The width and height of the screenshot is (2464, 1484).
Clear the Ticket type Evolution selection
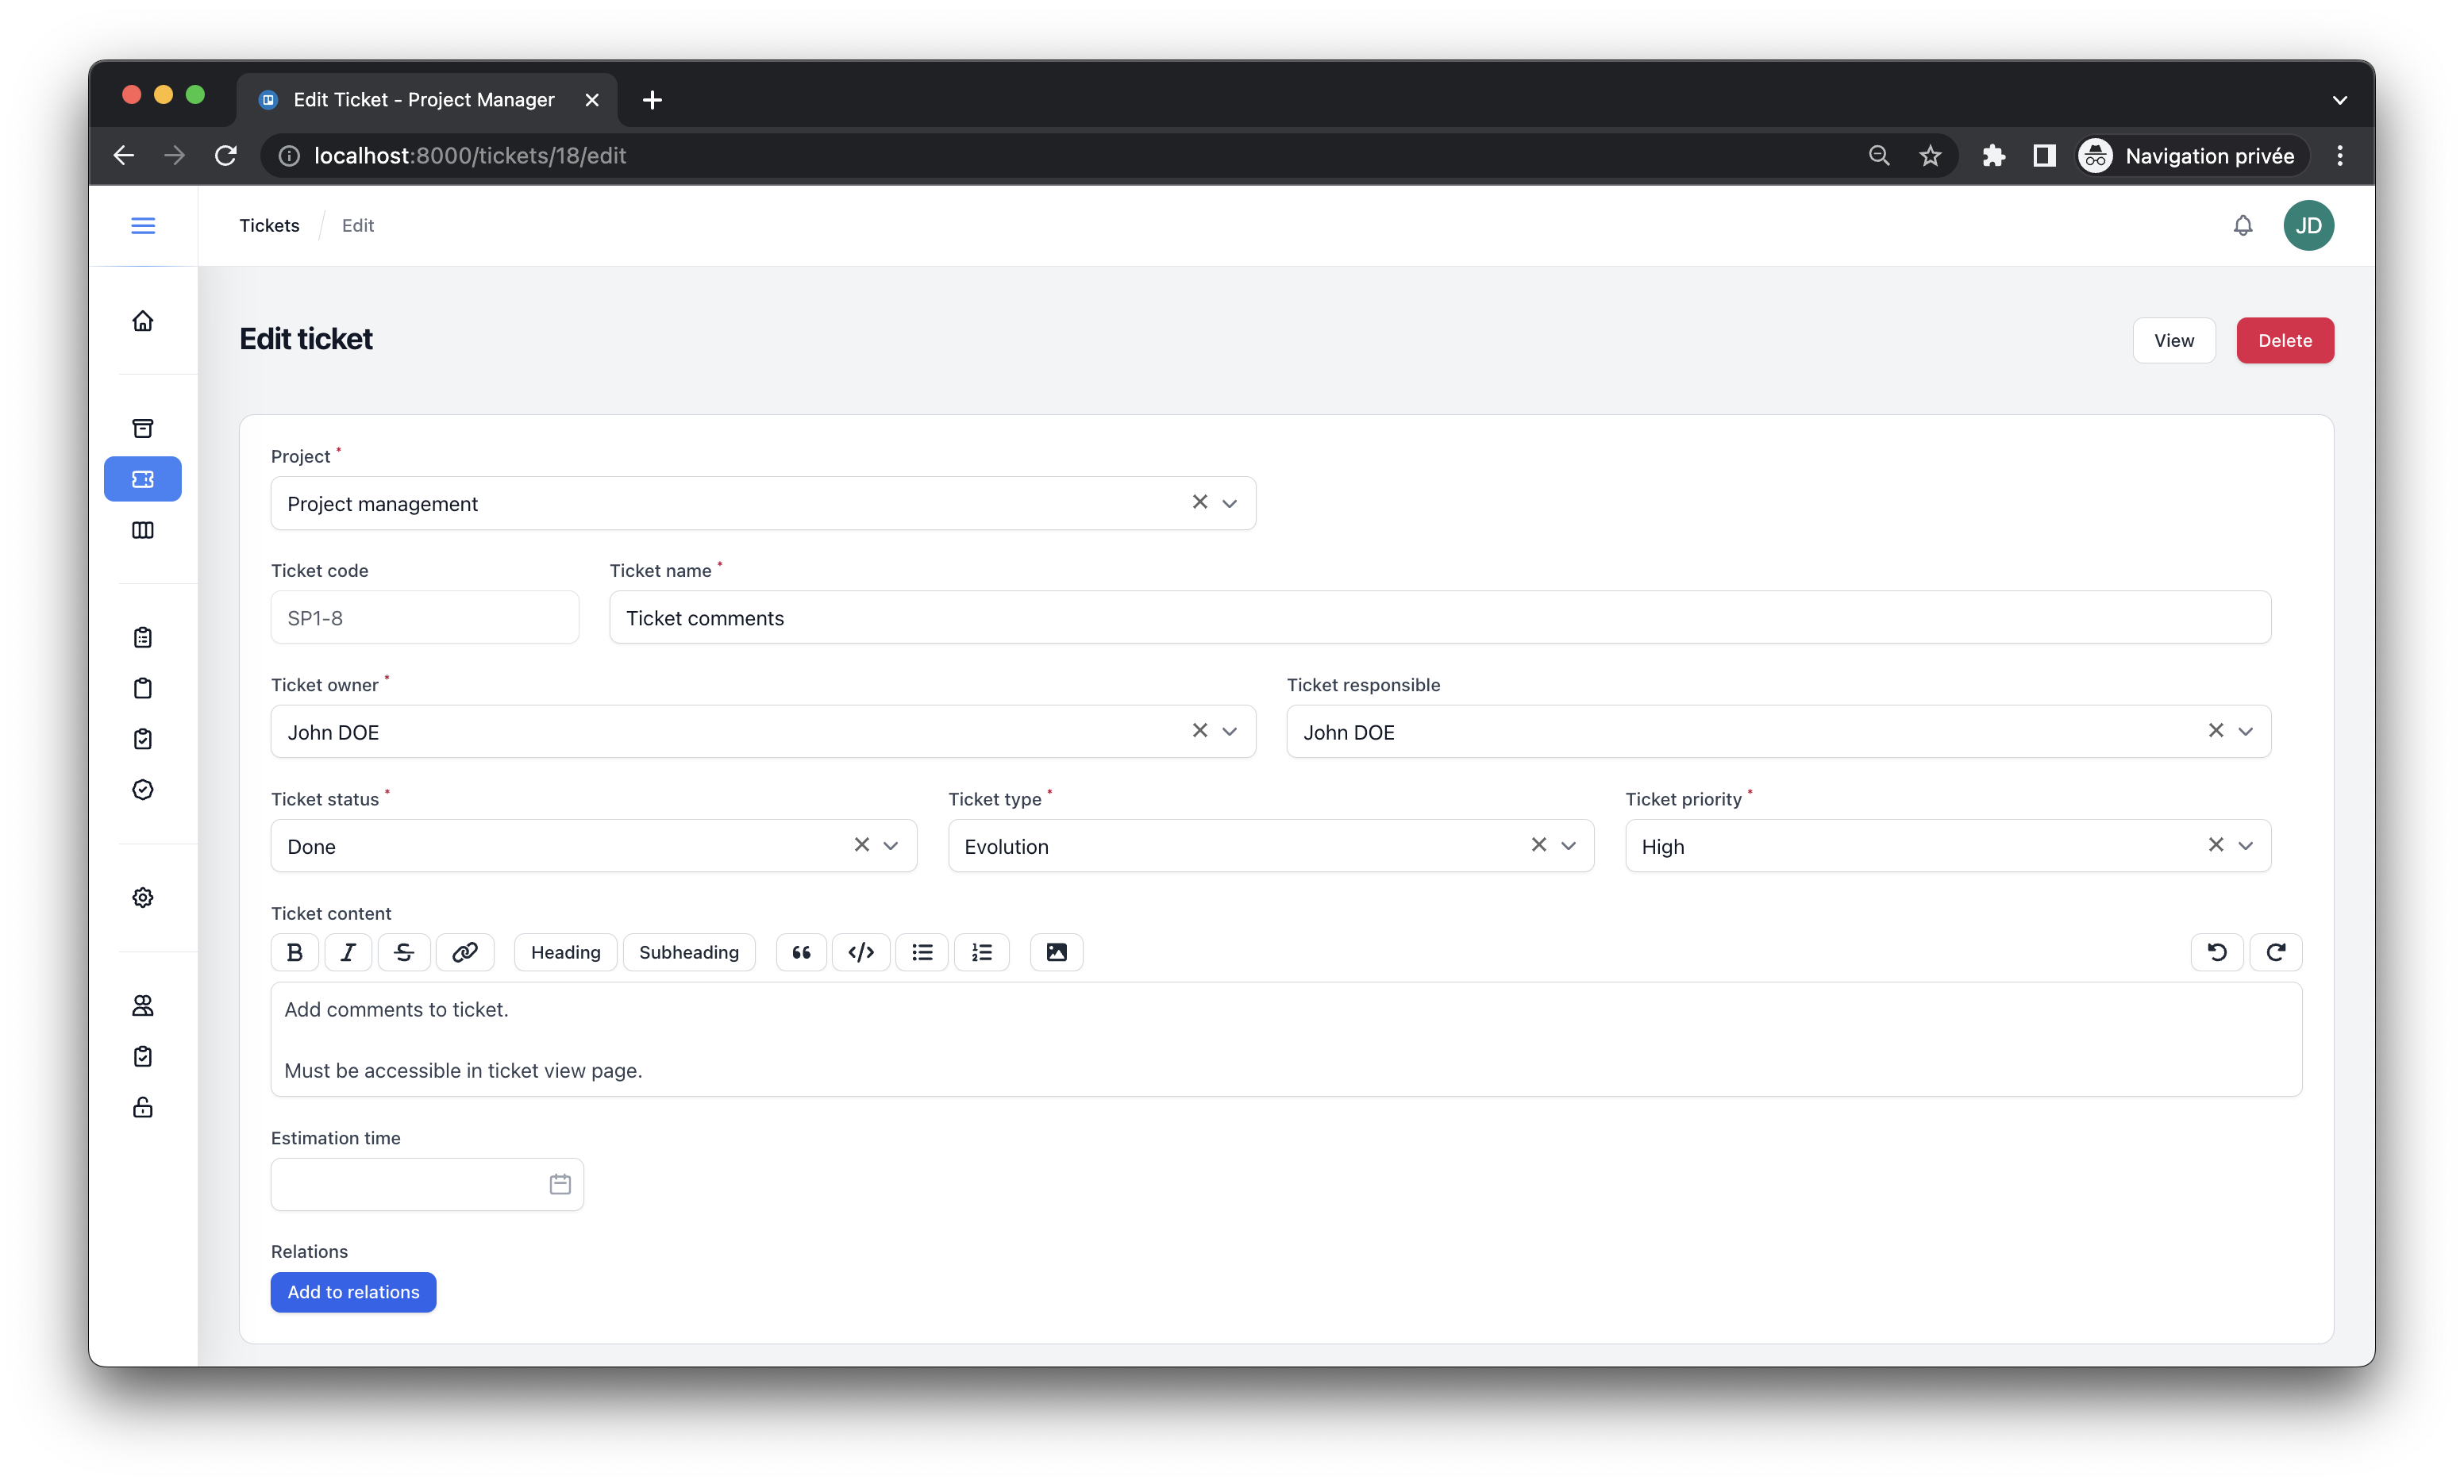point(1539,845)
